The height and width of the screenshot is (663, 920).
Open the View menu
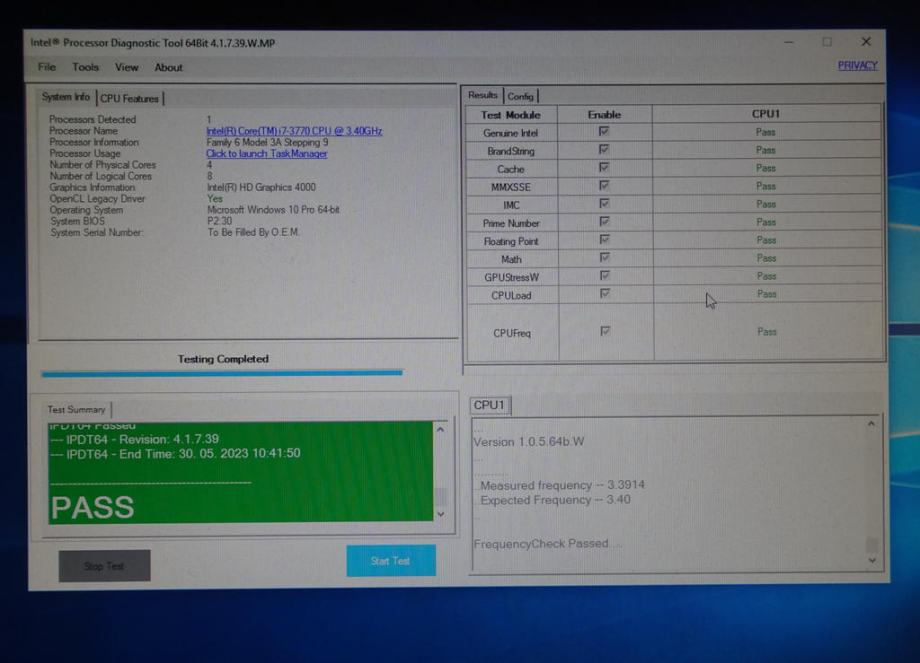point(126,67)
